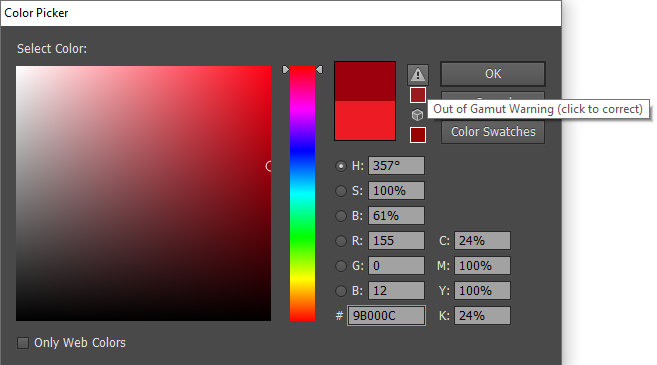Screen dimensions: 657x365
Task: Enable the Only Web Colors checkbox
Action: [x=23, y=343]
